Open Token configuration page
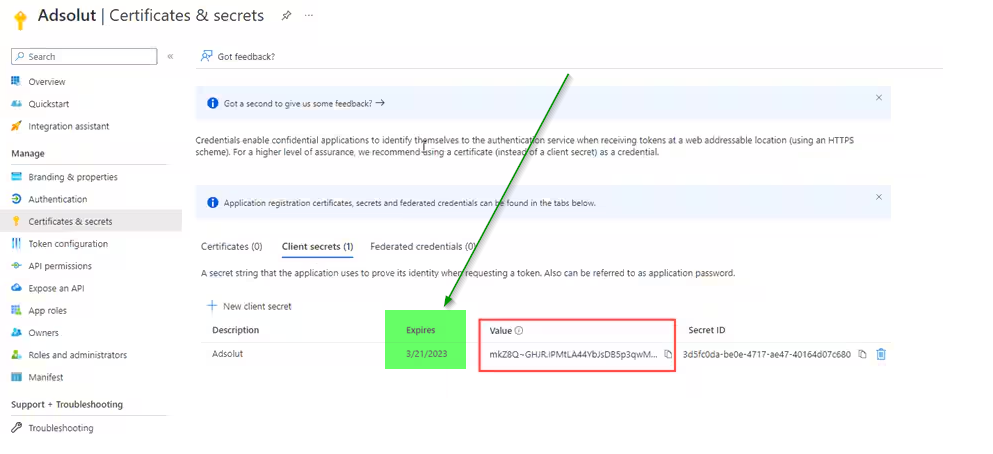993x454 pixels. point(67,244)
